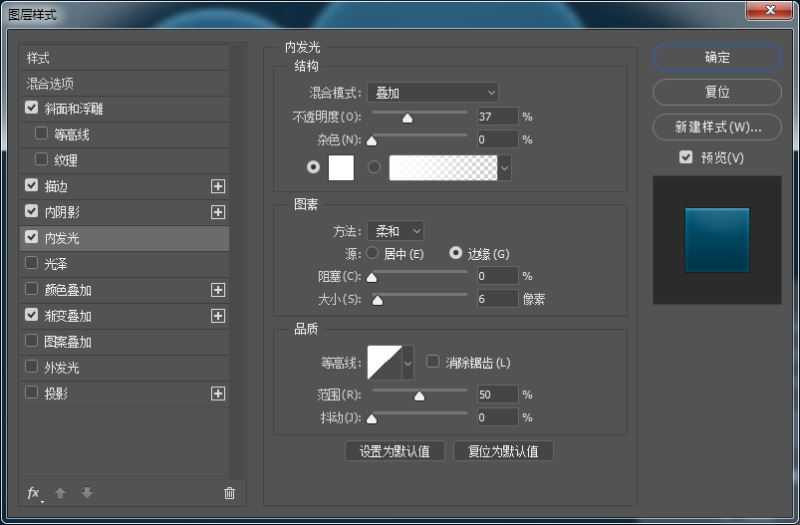The height and width of the screenshot is (525, 800).
Task: Expand the 等高线 contour picker arrow
Action: coord(408,362)
